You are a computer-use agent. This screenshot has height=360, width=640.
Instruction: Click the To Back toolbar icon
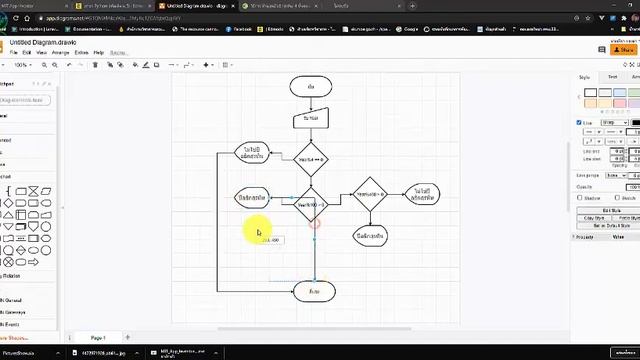pos(120,65)
